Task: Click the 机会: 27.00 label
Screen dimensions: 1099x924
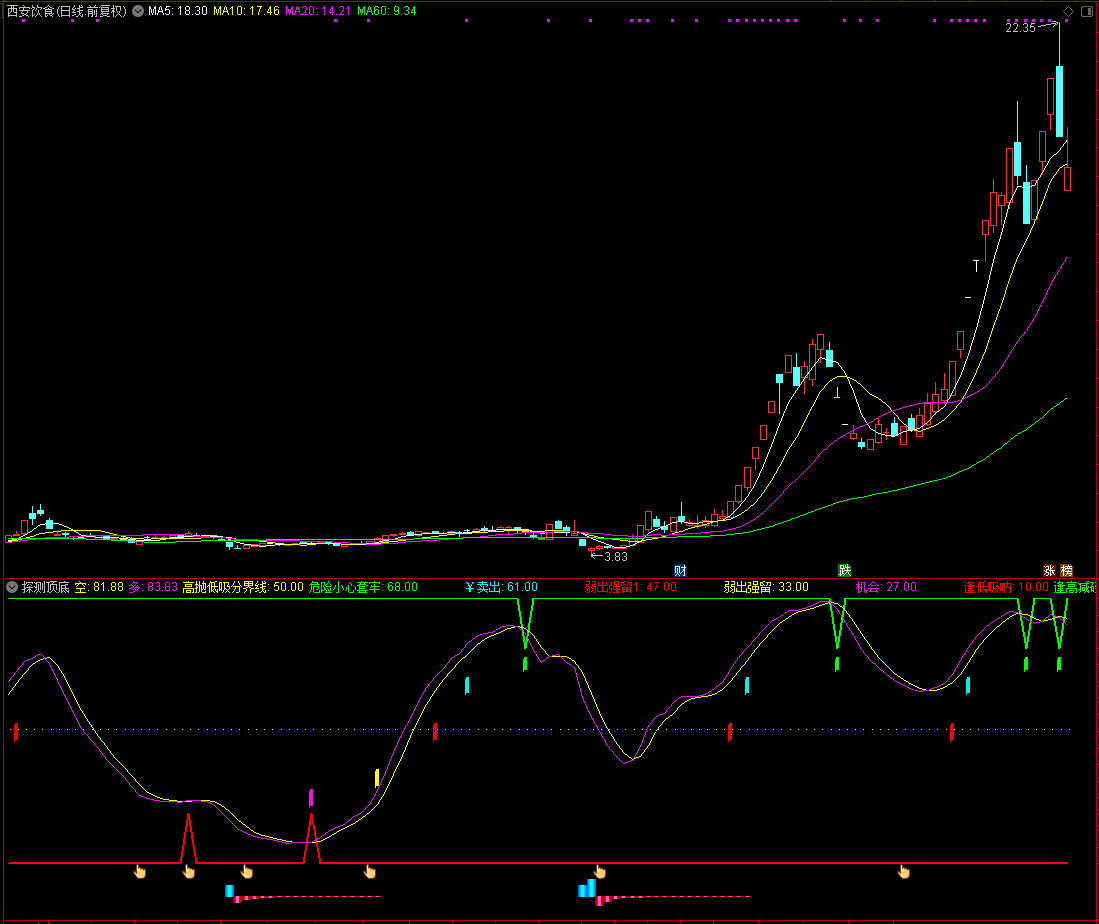Action: coord(886,587)
